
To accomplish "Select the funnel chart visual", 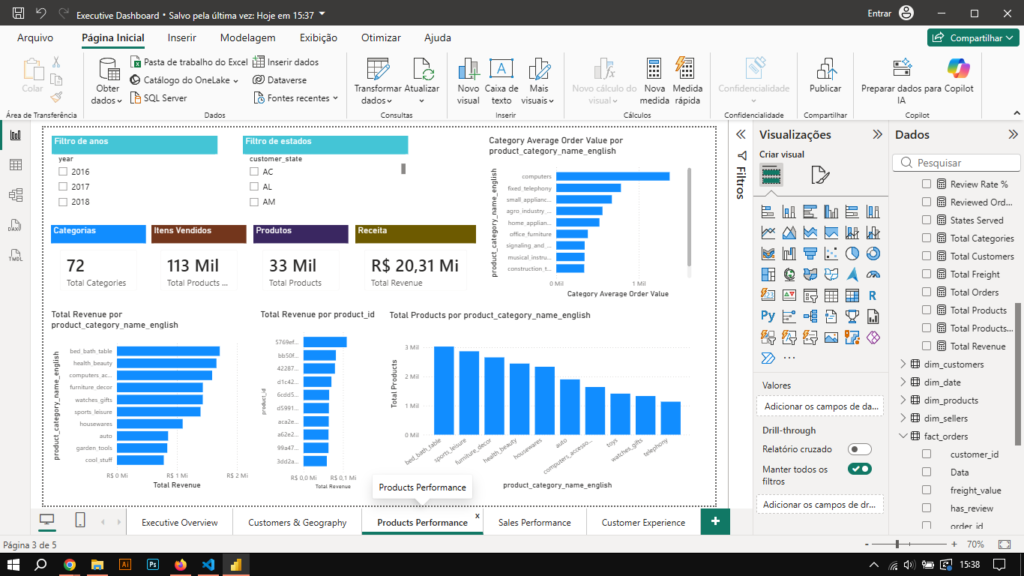I will [x=810, y=253].
